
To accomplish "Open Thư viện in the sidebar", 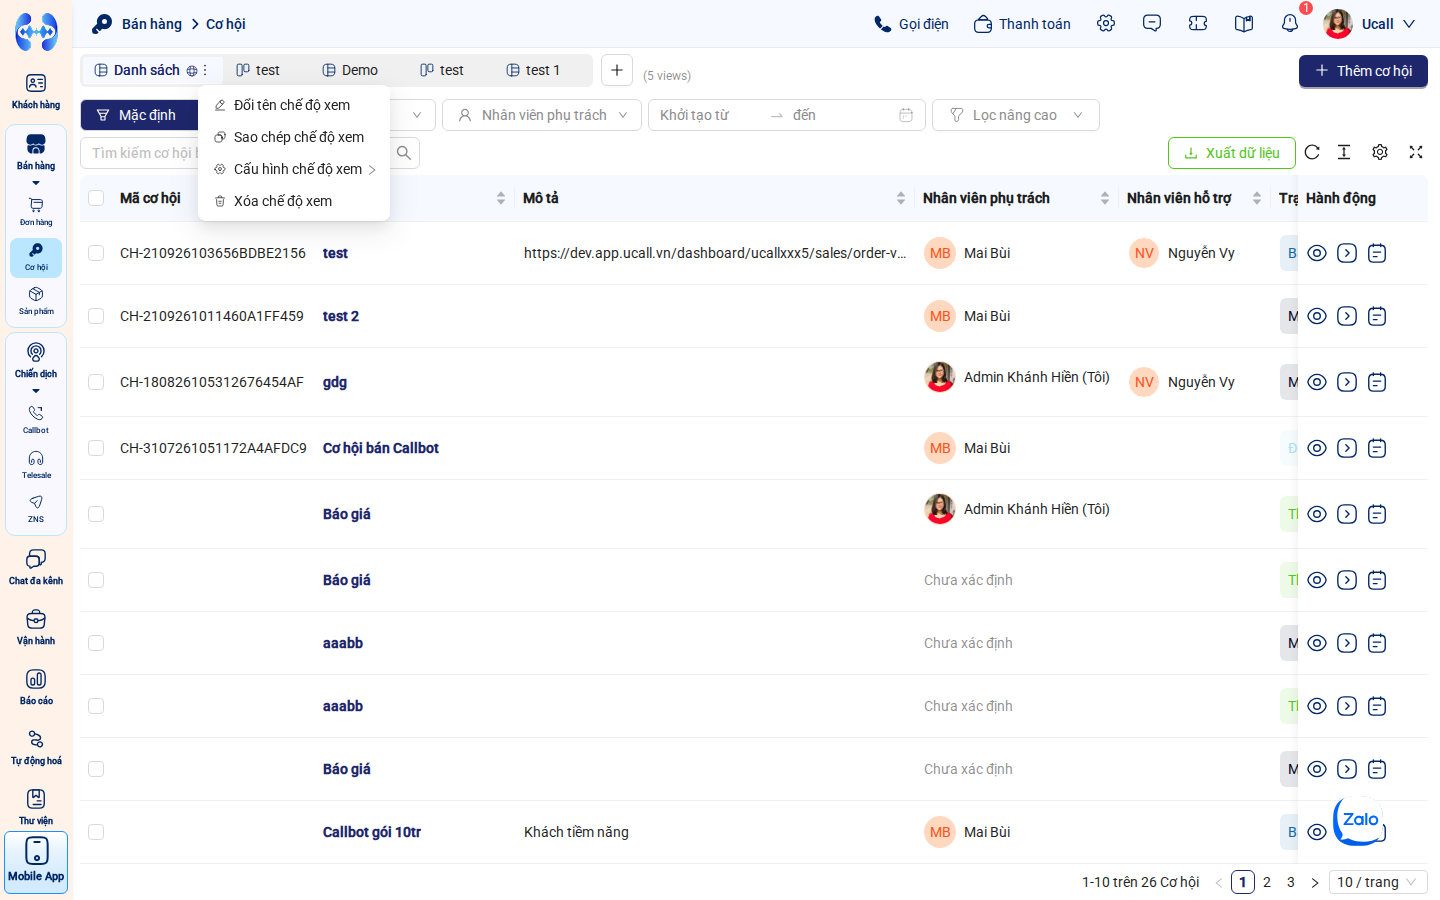I will (x=36, y=807).
